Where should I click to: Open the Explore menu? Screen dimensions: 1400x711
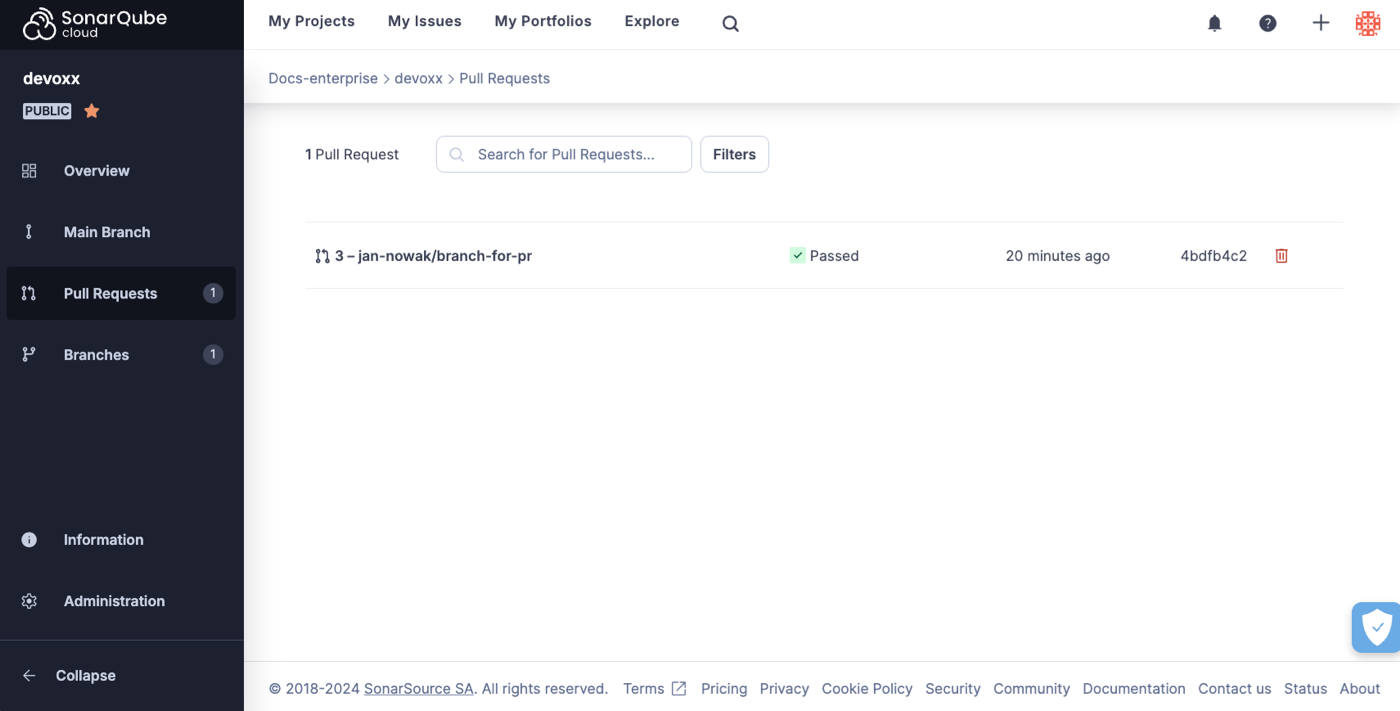click(651, 21)
